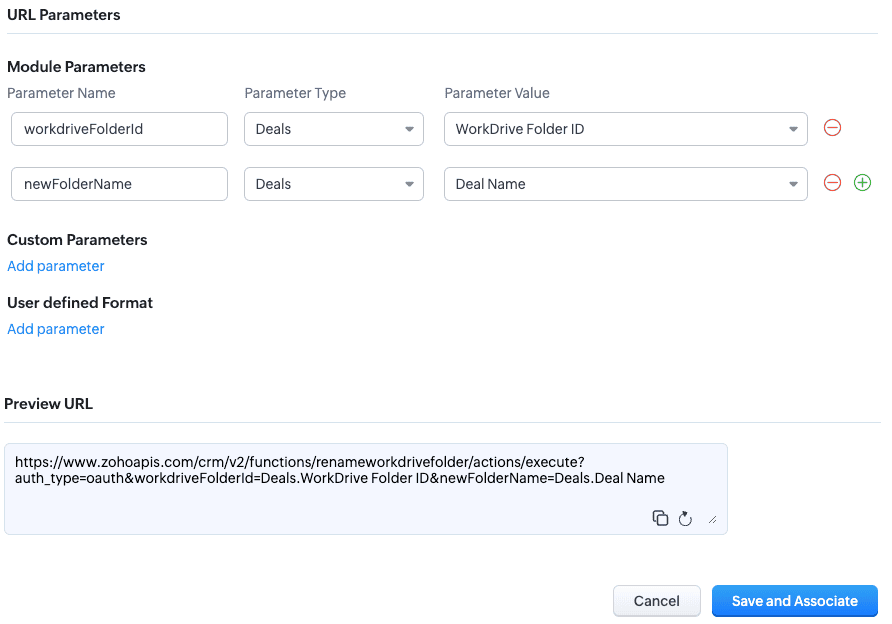Cancel the URL parameter setup
The width and height of the screenshot is (892, 624).
pos(656,601)
